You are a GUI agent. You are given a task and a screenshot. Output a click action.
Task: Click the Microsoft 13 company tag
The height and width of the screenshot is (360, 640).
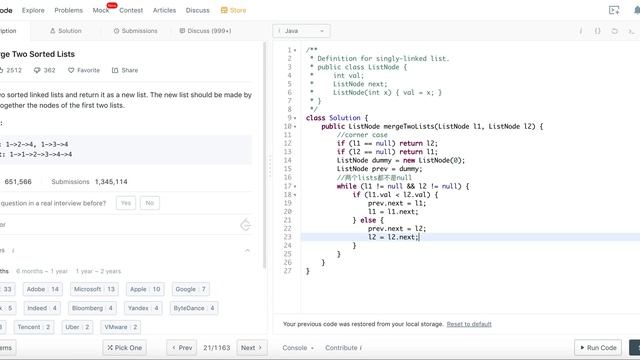(x=94, y=289)
